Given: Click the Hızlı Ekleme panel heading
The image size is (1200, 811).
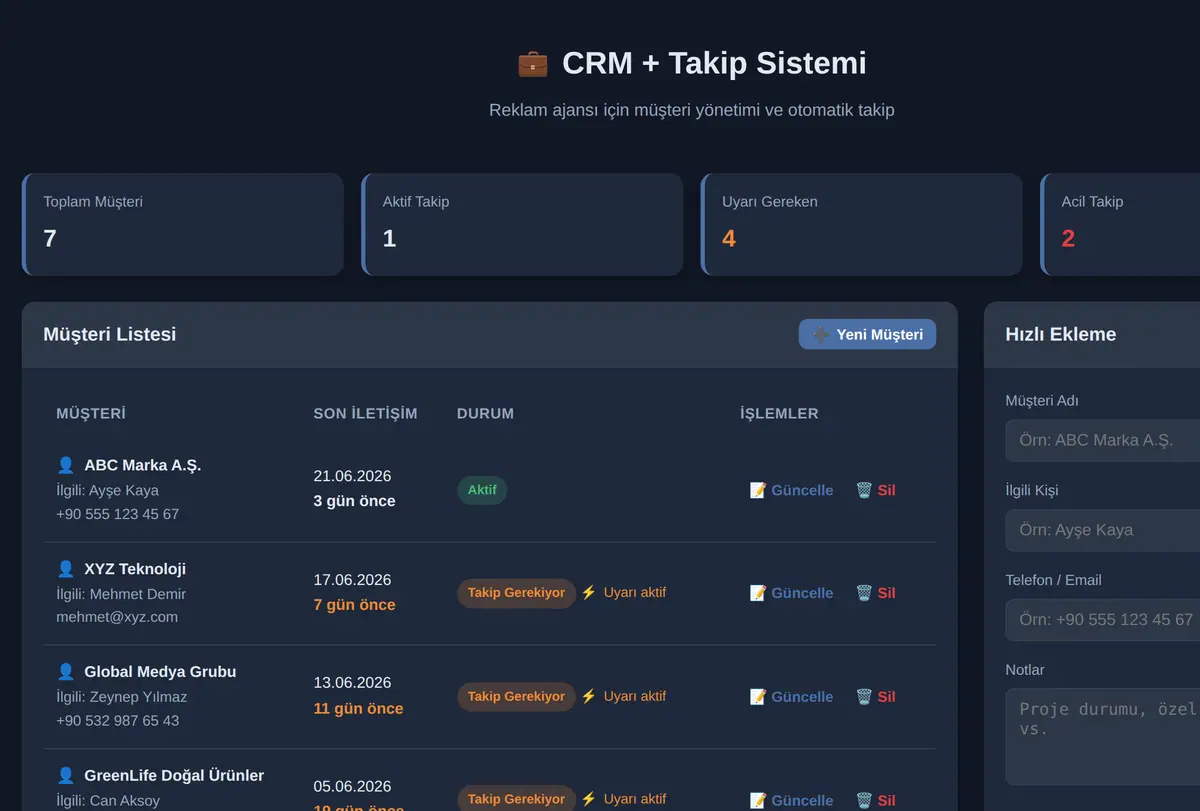Looking at the screenshot, I should (1061, 334).
